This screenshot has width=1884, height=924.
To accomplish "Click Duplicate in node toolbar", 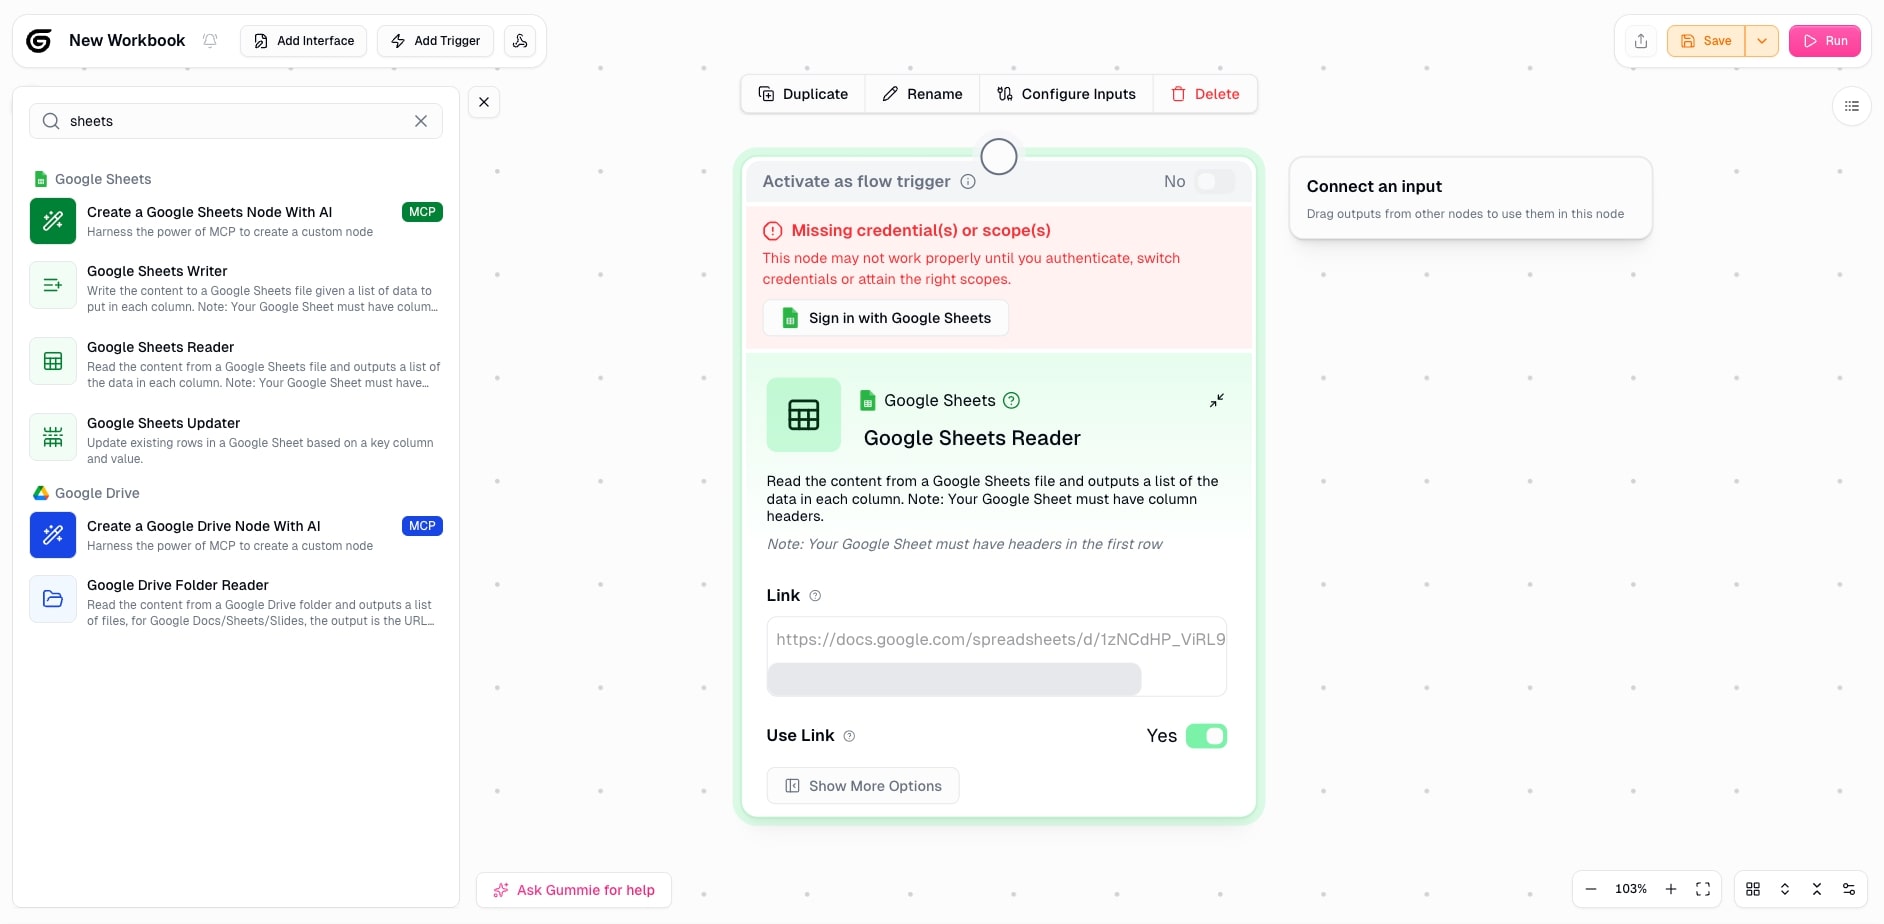I will [x=803, y=94].
